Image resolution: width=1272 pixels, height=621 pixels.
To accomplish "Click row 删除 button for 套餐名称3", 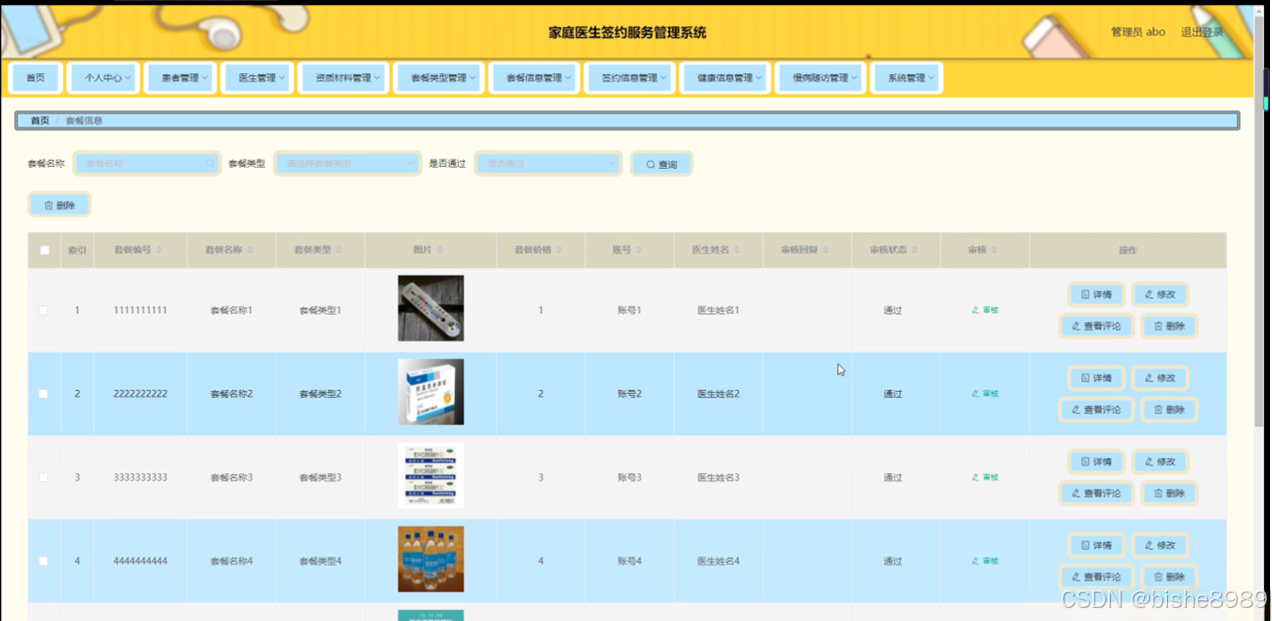I will click(1169, 493).
